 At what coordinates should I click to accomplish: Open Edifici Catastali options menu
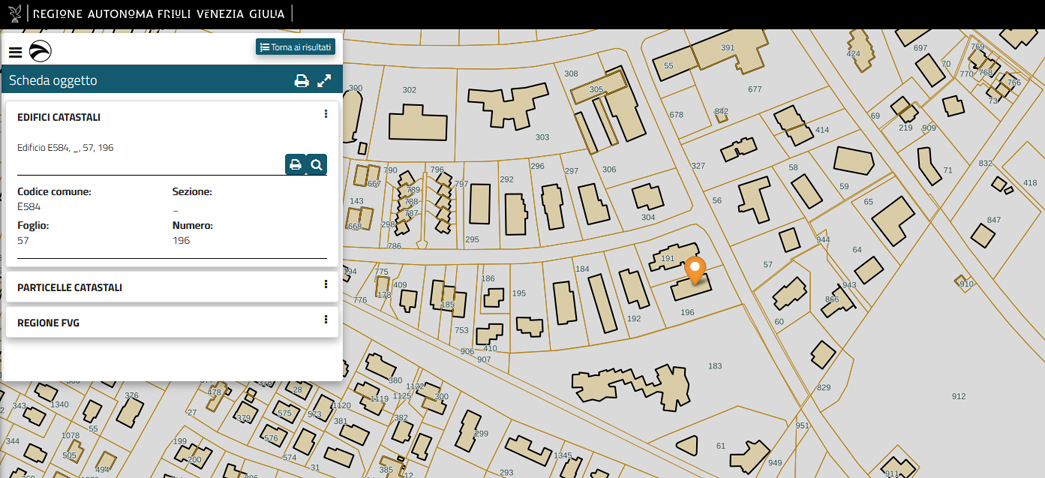[326, 115]
